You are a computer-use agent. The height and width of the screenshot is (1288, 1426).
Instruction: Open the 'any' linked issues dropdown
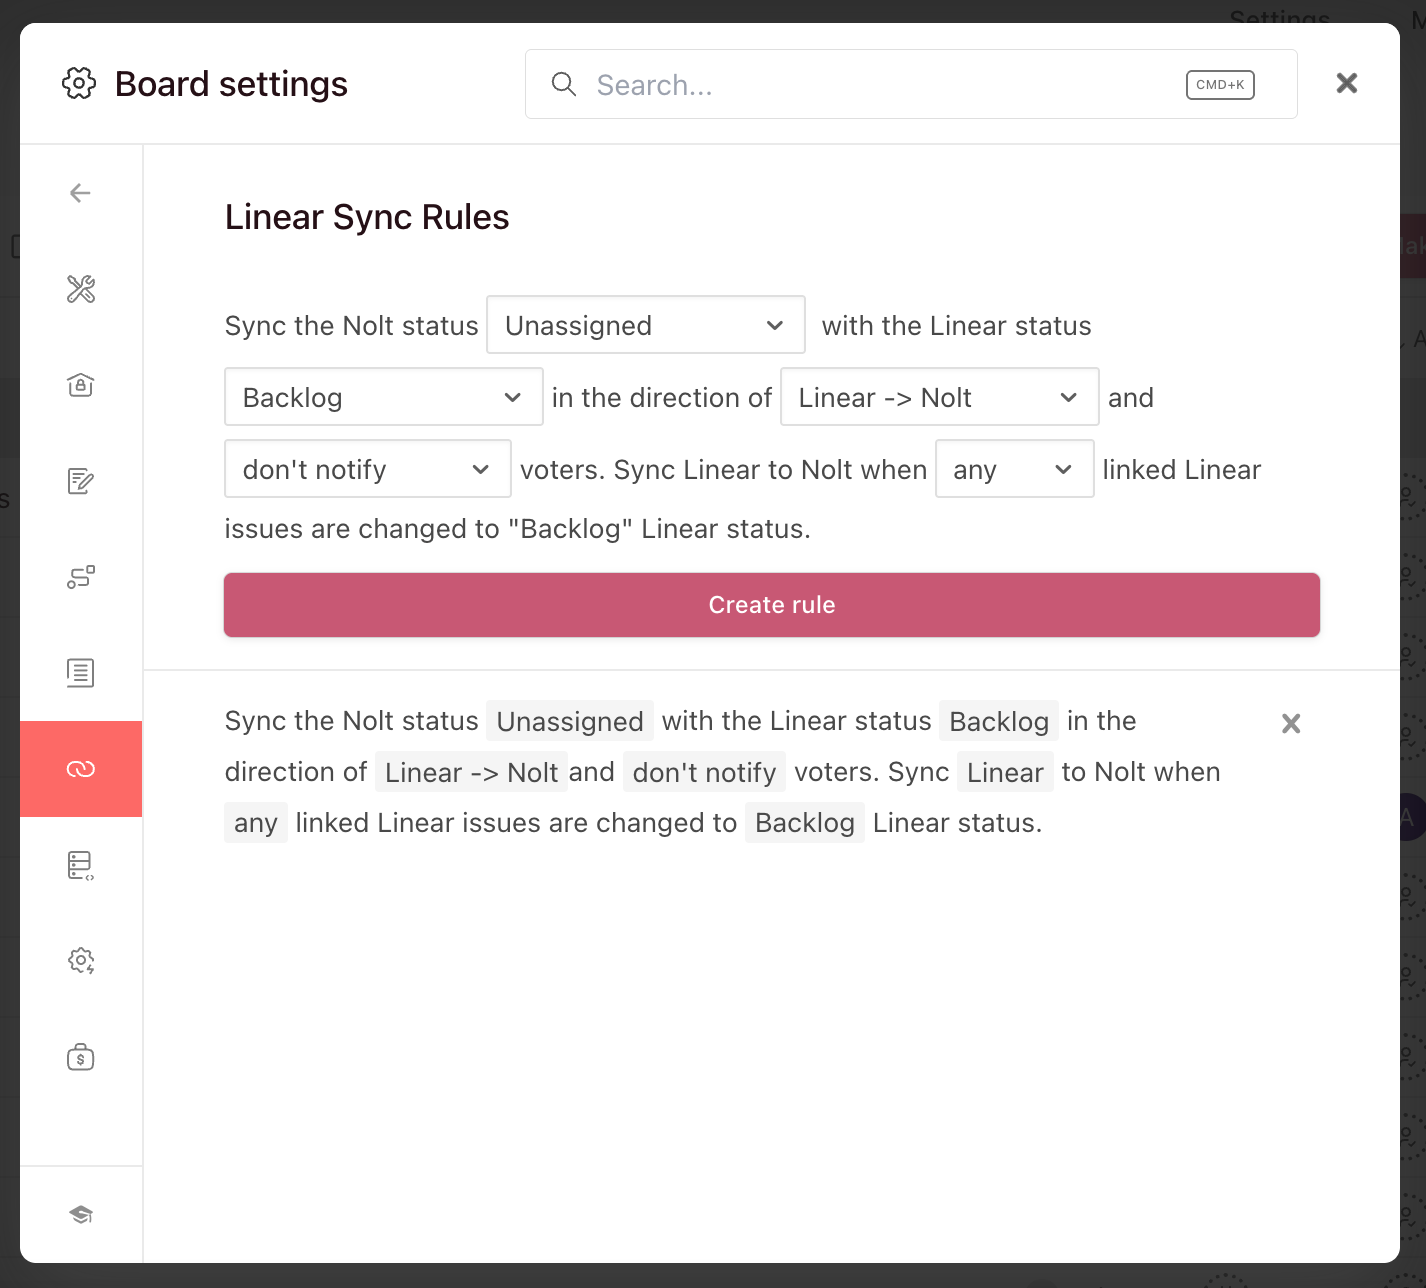point(1015,469)
